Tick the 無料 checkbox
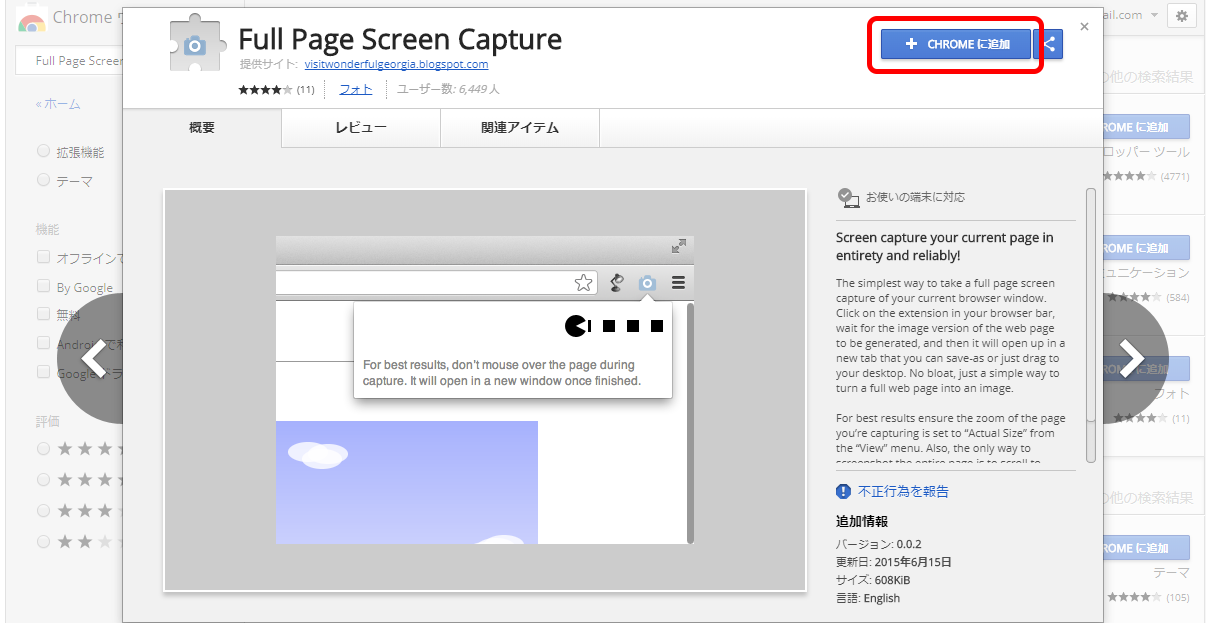Viewport: 1212px width, 623px height. pos(43,314)
